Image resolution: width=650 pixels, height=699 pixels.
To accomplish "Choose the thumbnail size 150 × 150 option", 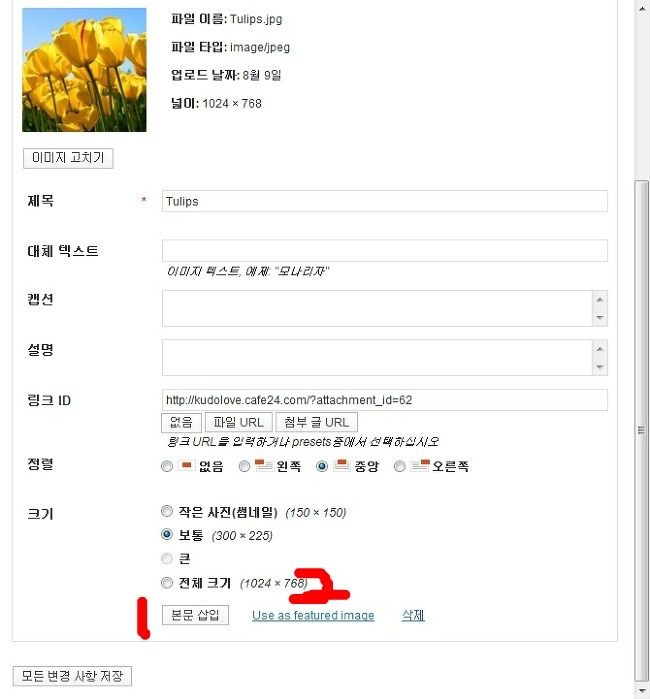I will tap(167, 511).
